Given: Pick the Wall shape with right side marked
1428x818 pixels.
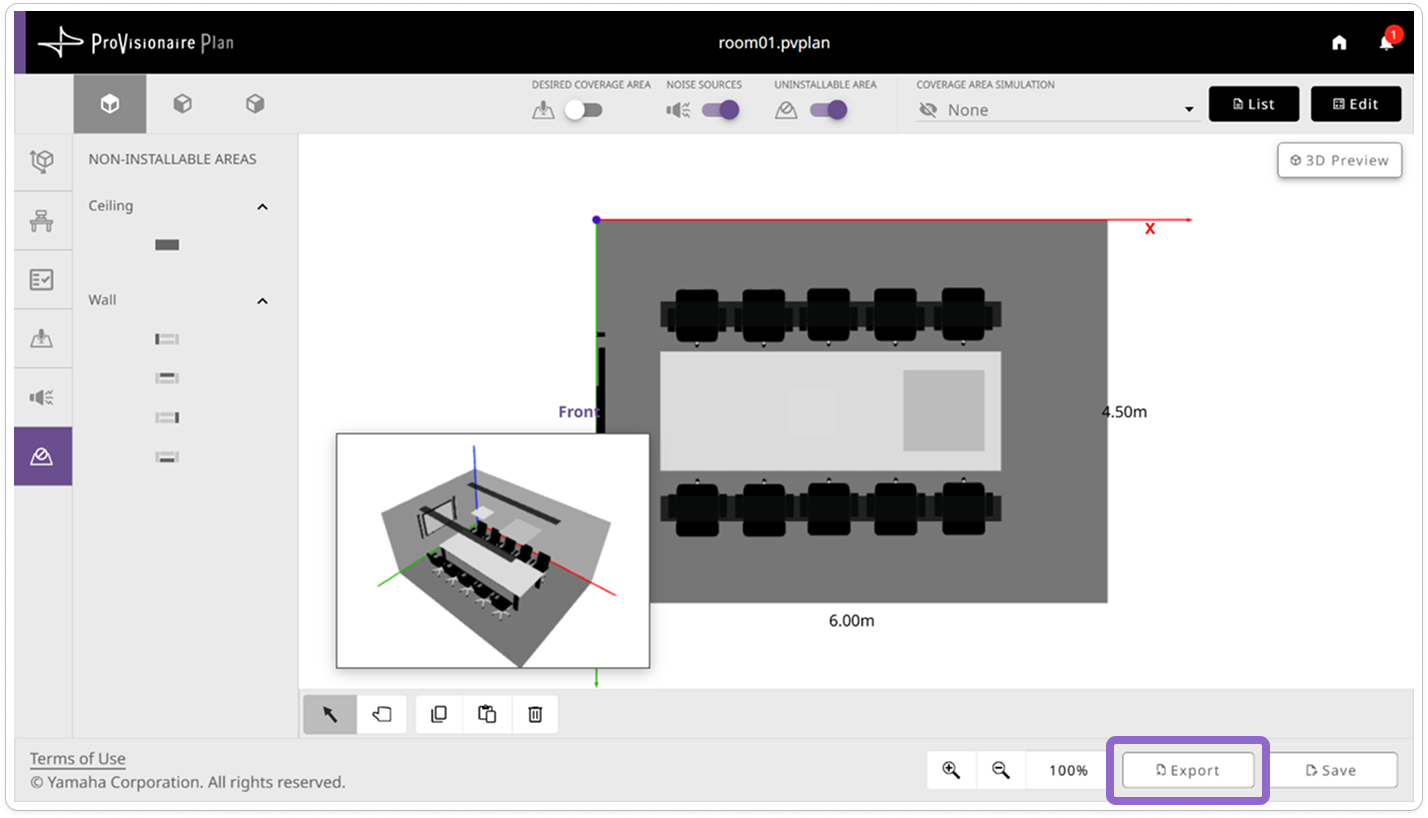Looking at the screenshot, I should coord(167,417).
